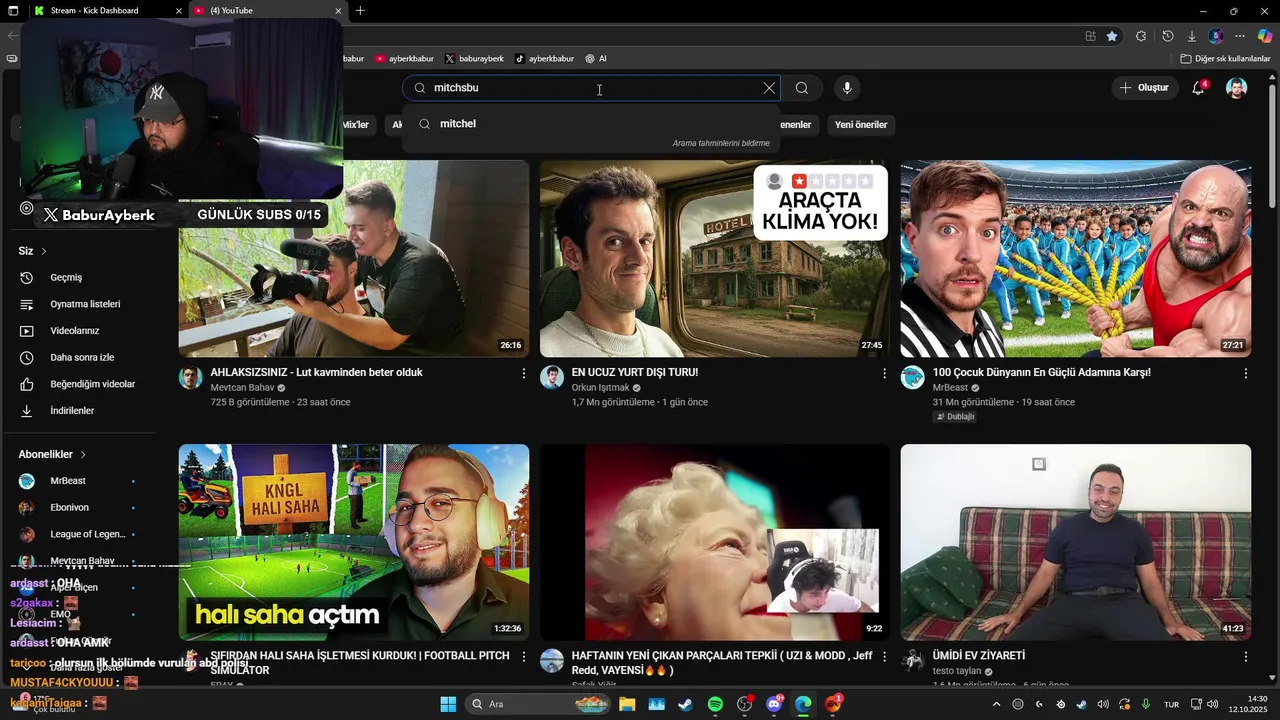Open the halı saha açtım video thumbnail
This screenshot has height=720, width=1280.
click(354, 542)
